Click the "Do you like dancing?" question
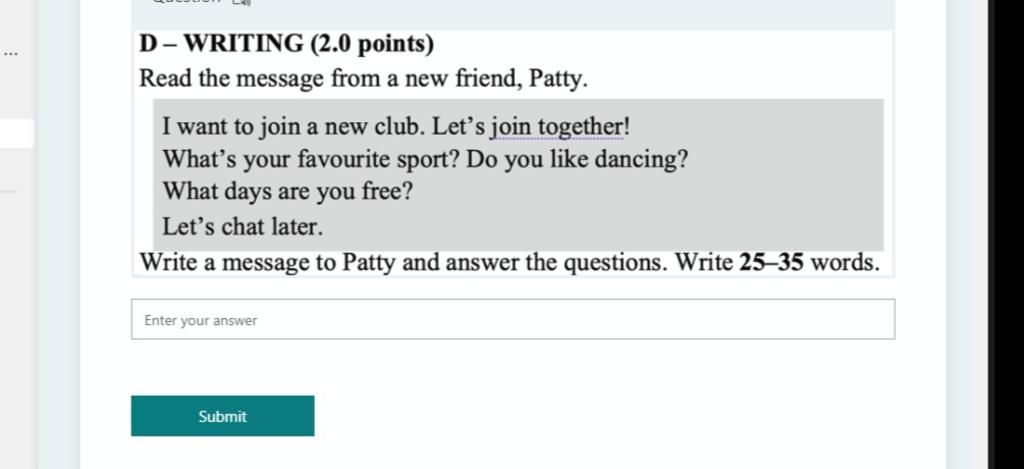 tap(577, 159)
